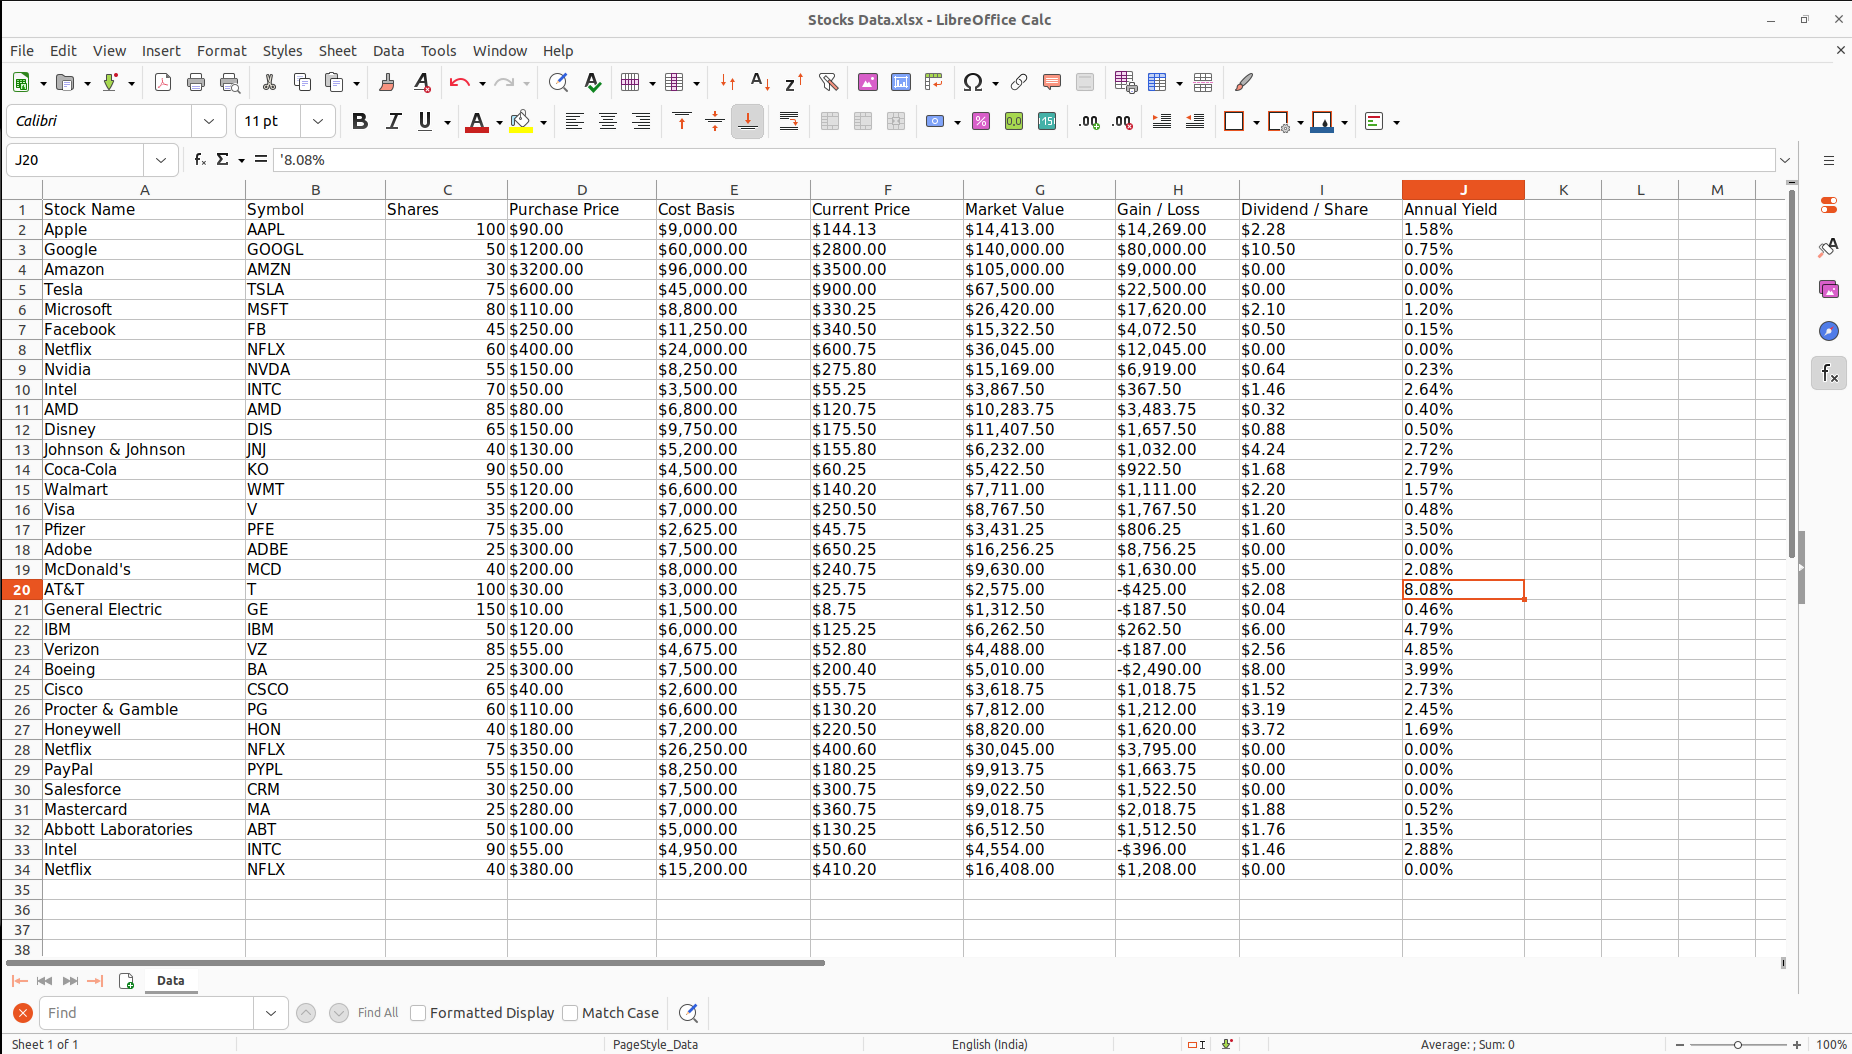Toggle Italic formatting
This screenshot has height=1054, width=1852.
(x=393, y=121)
